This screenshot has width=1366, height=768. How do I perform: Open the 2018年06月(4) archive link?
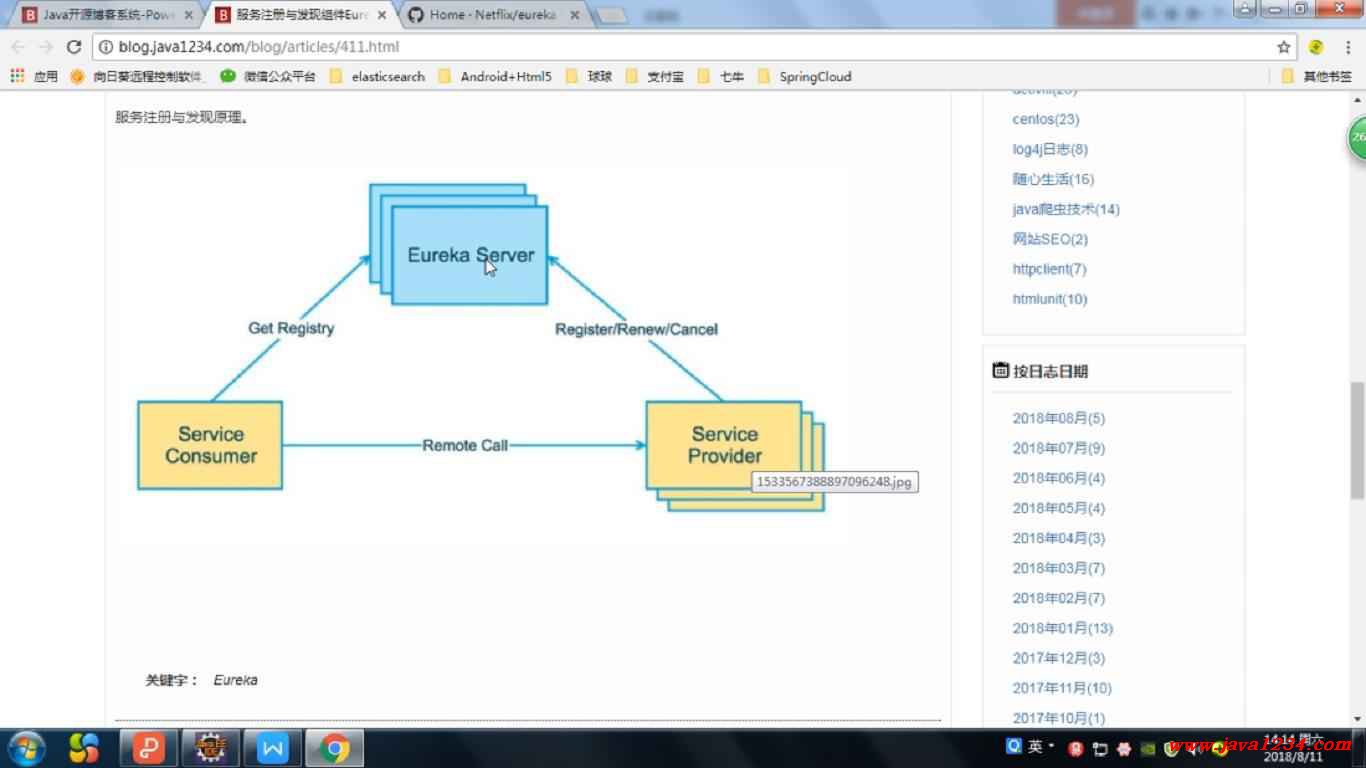(1059, 478)
